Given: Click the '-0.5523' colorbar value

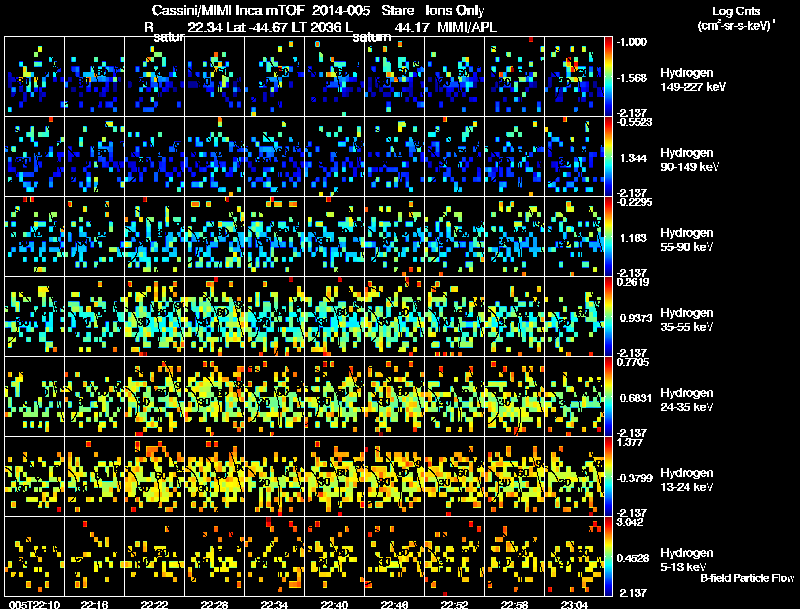Looking at the screenshot, I should pos(634,122).
